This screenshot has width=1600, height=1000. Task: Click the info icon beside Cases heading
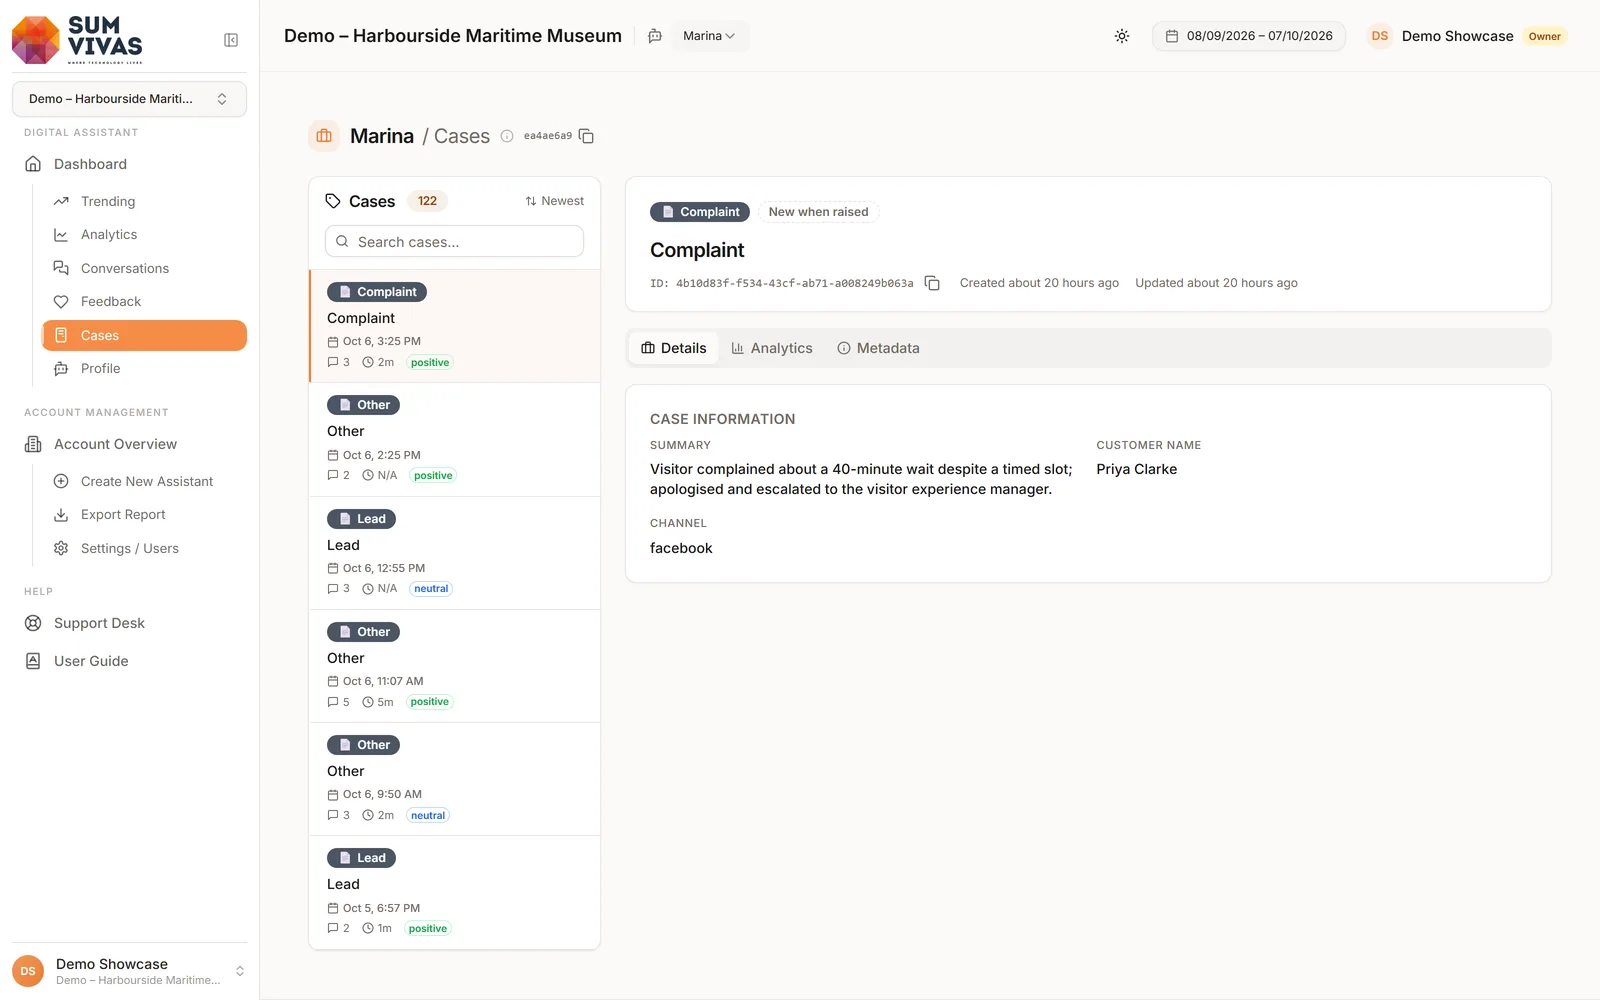[507, 136]
